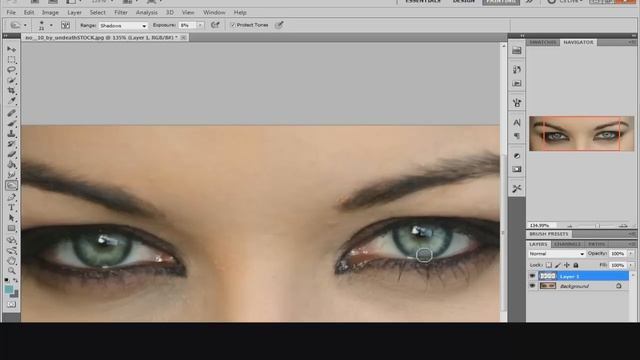Click the Navigator zoom percentage field
Viewport: 640px width, 360px height.
click(542, 226)
